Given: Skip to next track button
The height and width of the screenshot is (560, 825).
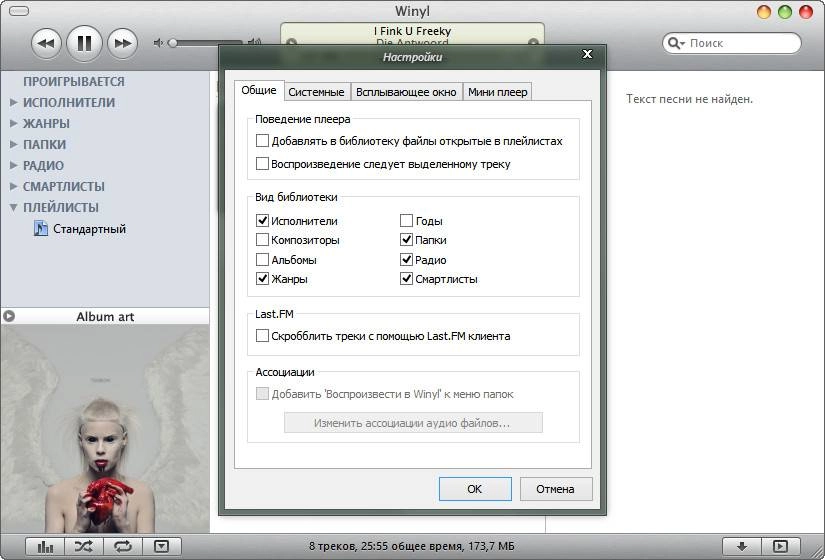Looking at the screenshot, I should (x=123, y=43).
